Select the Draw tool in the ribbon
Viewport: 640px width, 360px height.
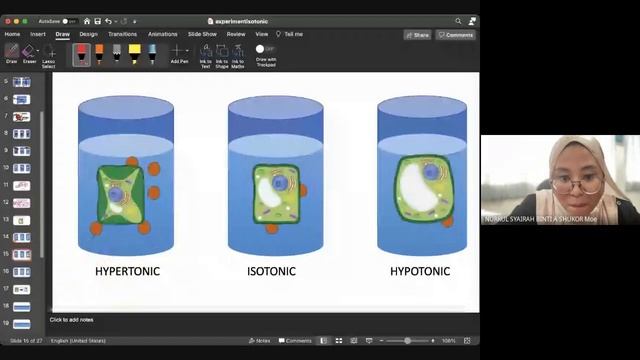(11, 54)
